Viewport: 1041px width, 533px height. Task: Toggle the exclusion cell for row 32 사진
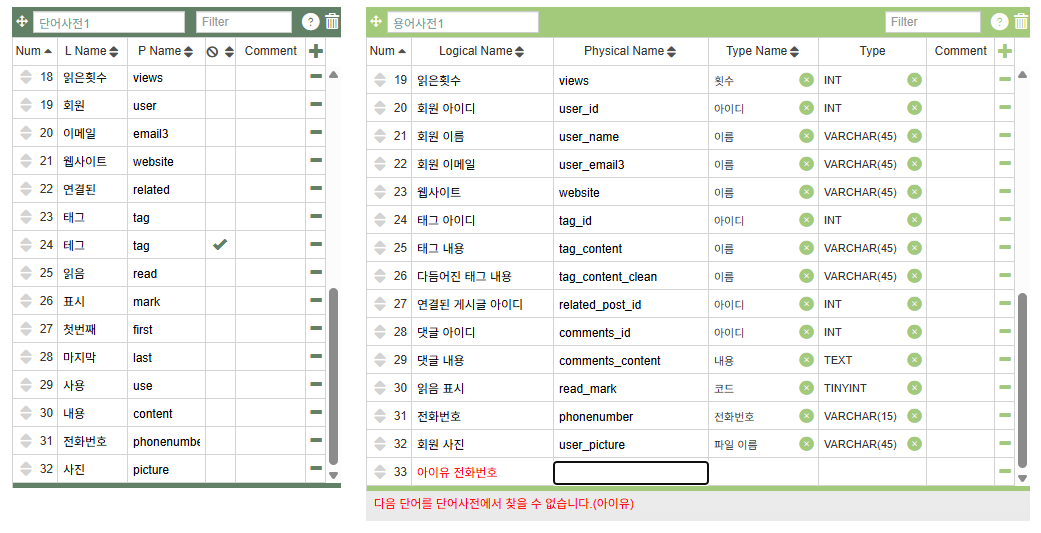coord(219,469)
